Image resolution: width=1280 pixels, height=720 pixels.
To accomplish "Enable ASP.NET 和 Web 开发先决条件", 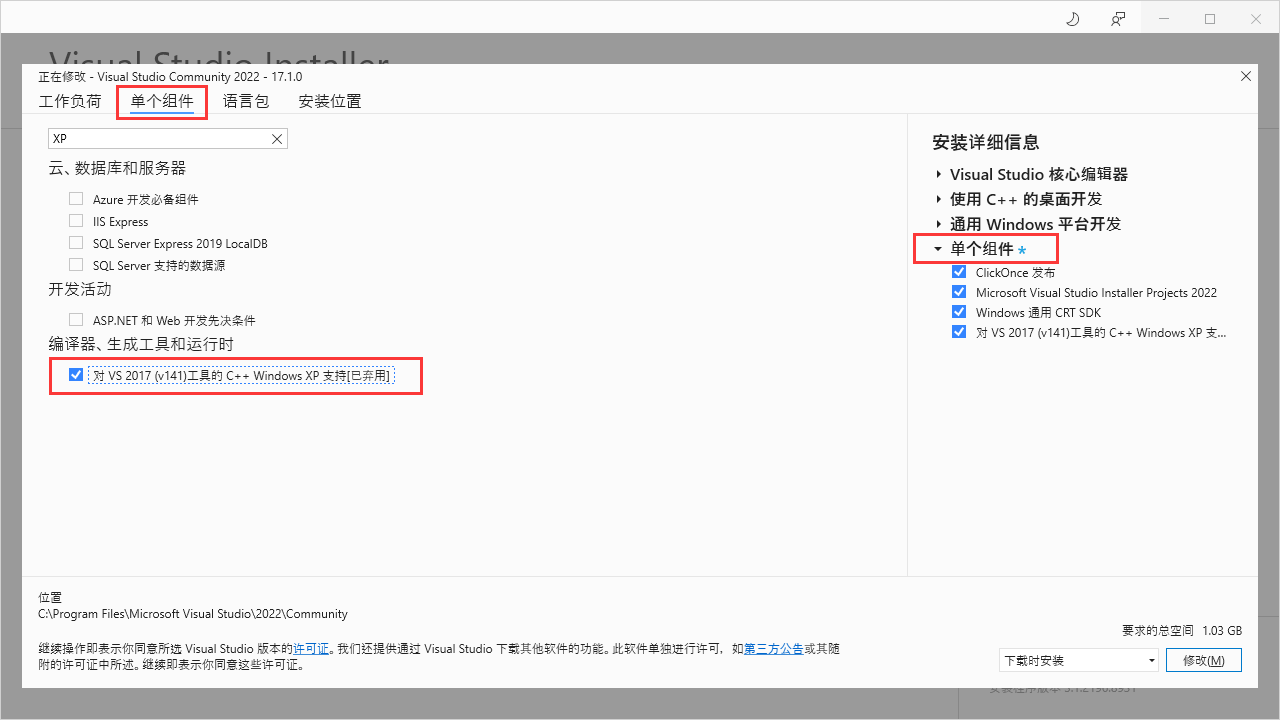I will pos(76,320).
